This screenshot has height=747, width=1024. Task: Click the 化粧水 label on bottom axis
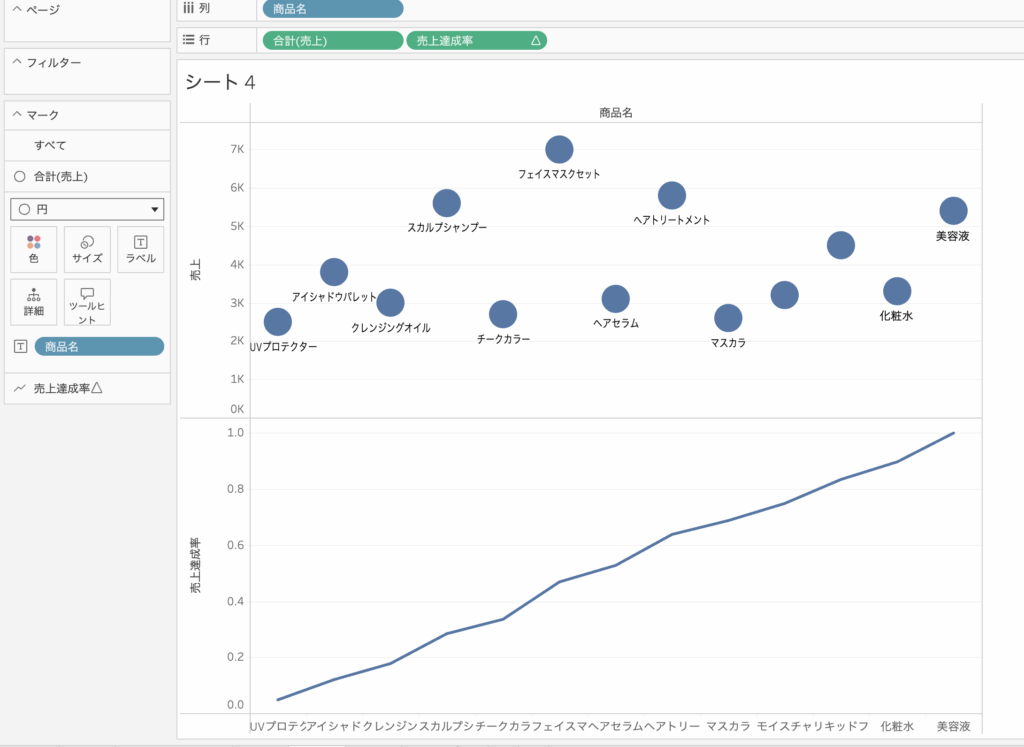[x=897, y=726]
